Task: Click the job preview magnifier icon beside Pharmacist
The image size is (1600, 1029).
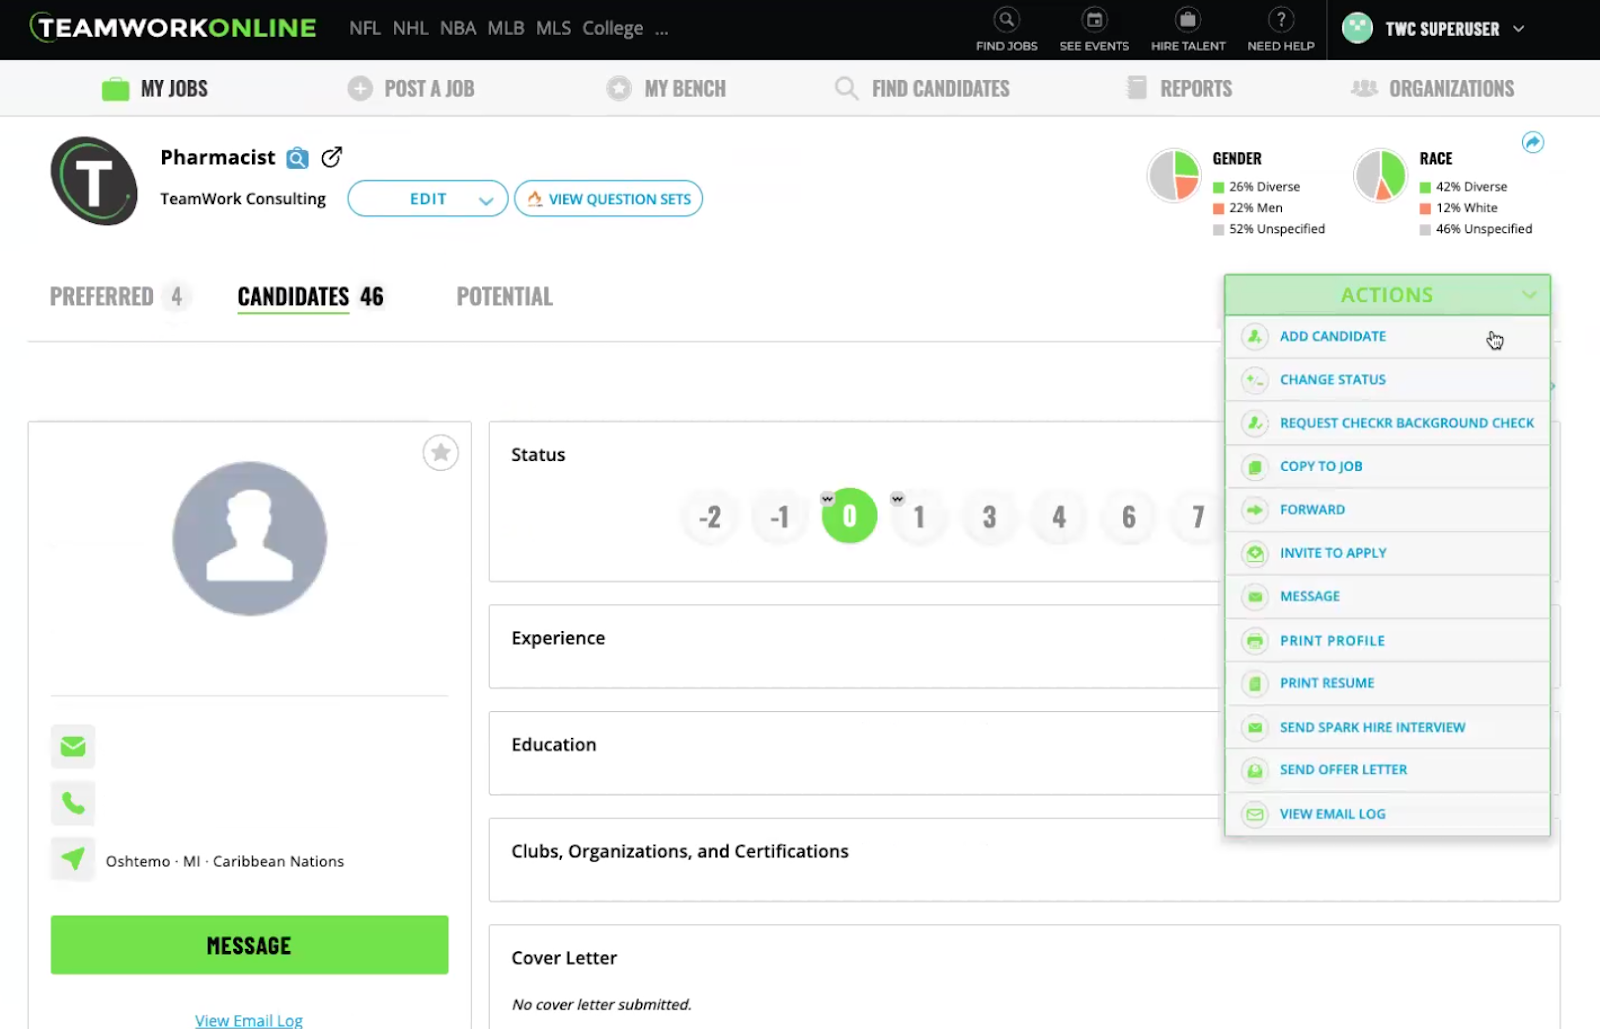Action: click(x=297, y=158)
